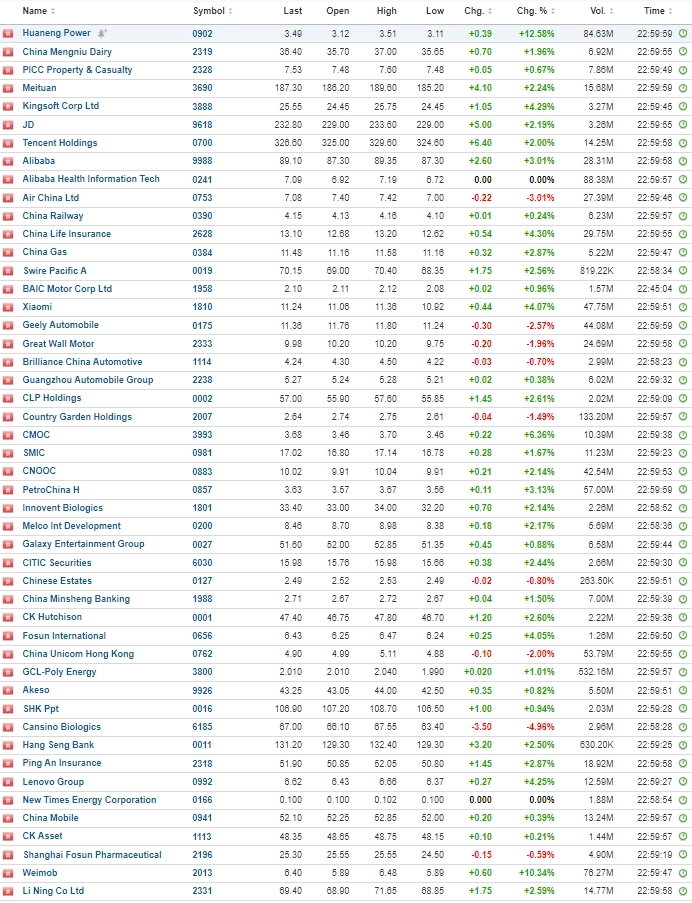Click the flag icon in the CNOOC row
Image resolution: width=692 pixels, height=903 pixels.
click(x=8, y=471)
